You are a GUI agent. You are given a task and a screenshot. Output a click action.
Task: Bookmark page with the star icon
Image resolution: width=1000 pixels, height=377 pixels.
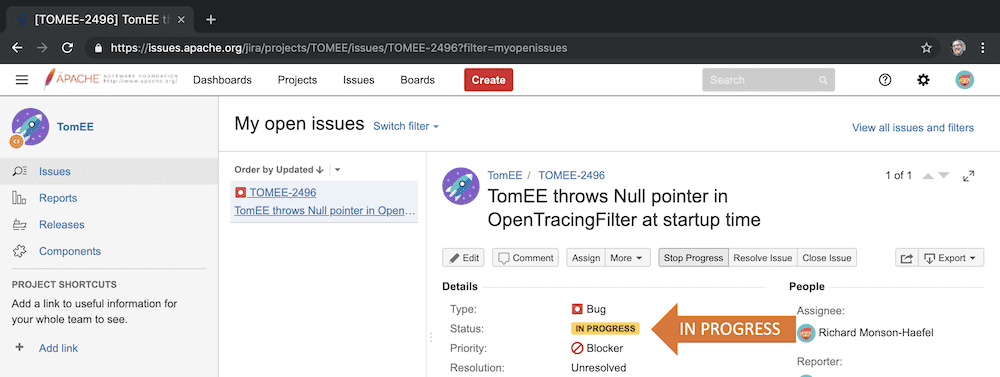(927, 48)
